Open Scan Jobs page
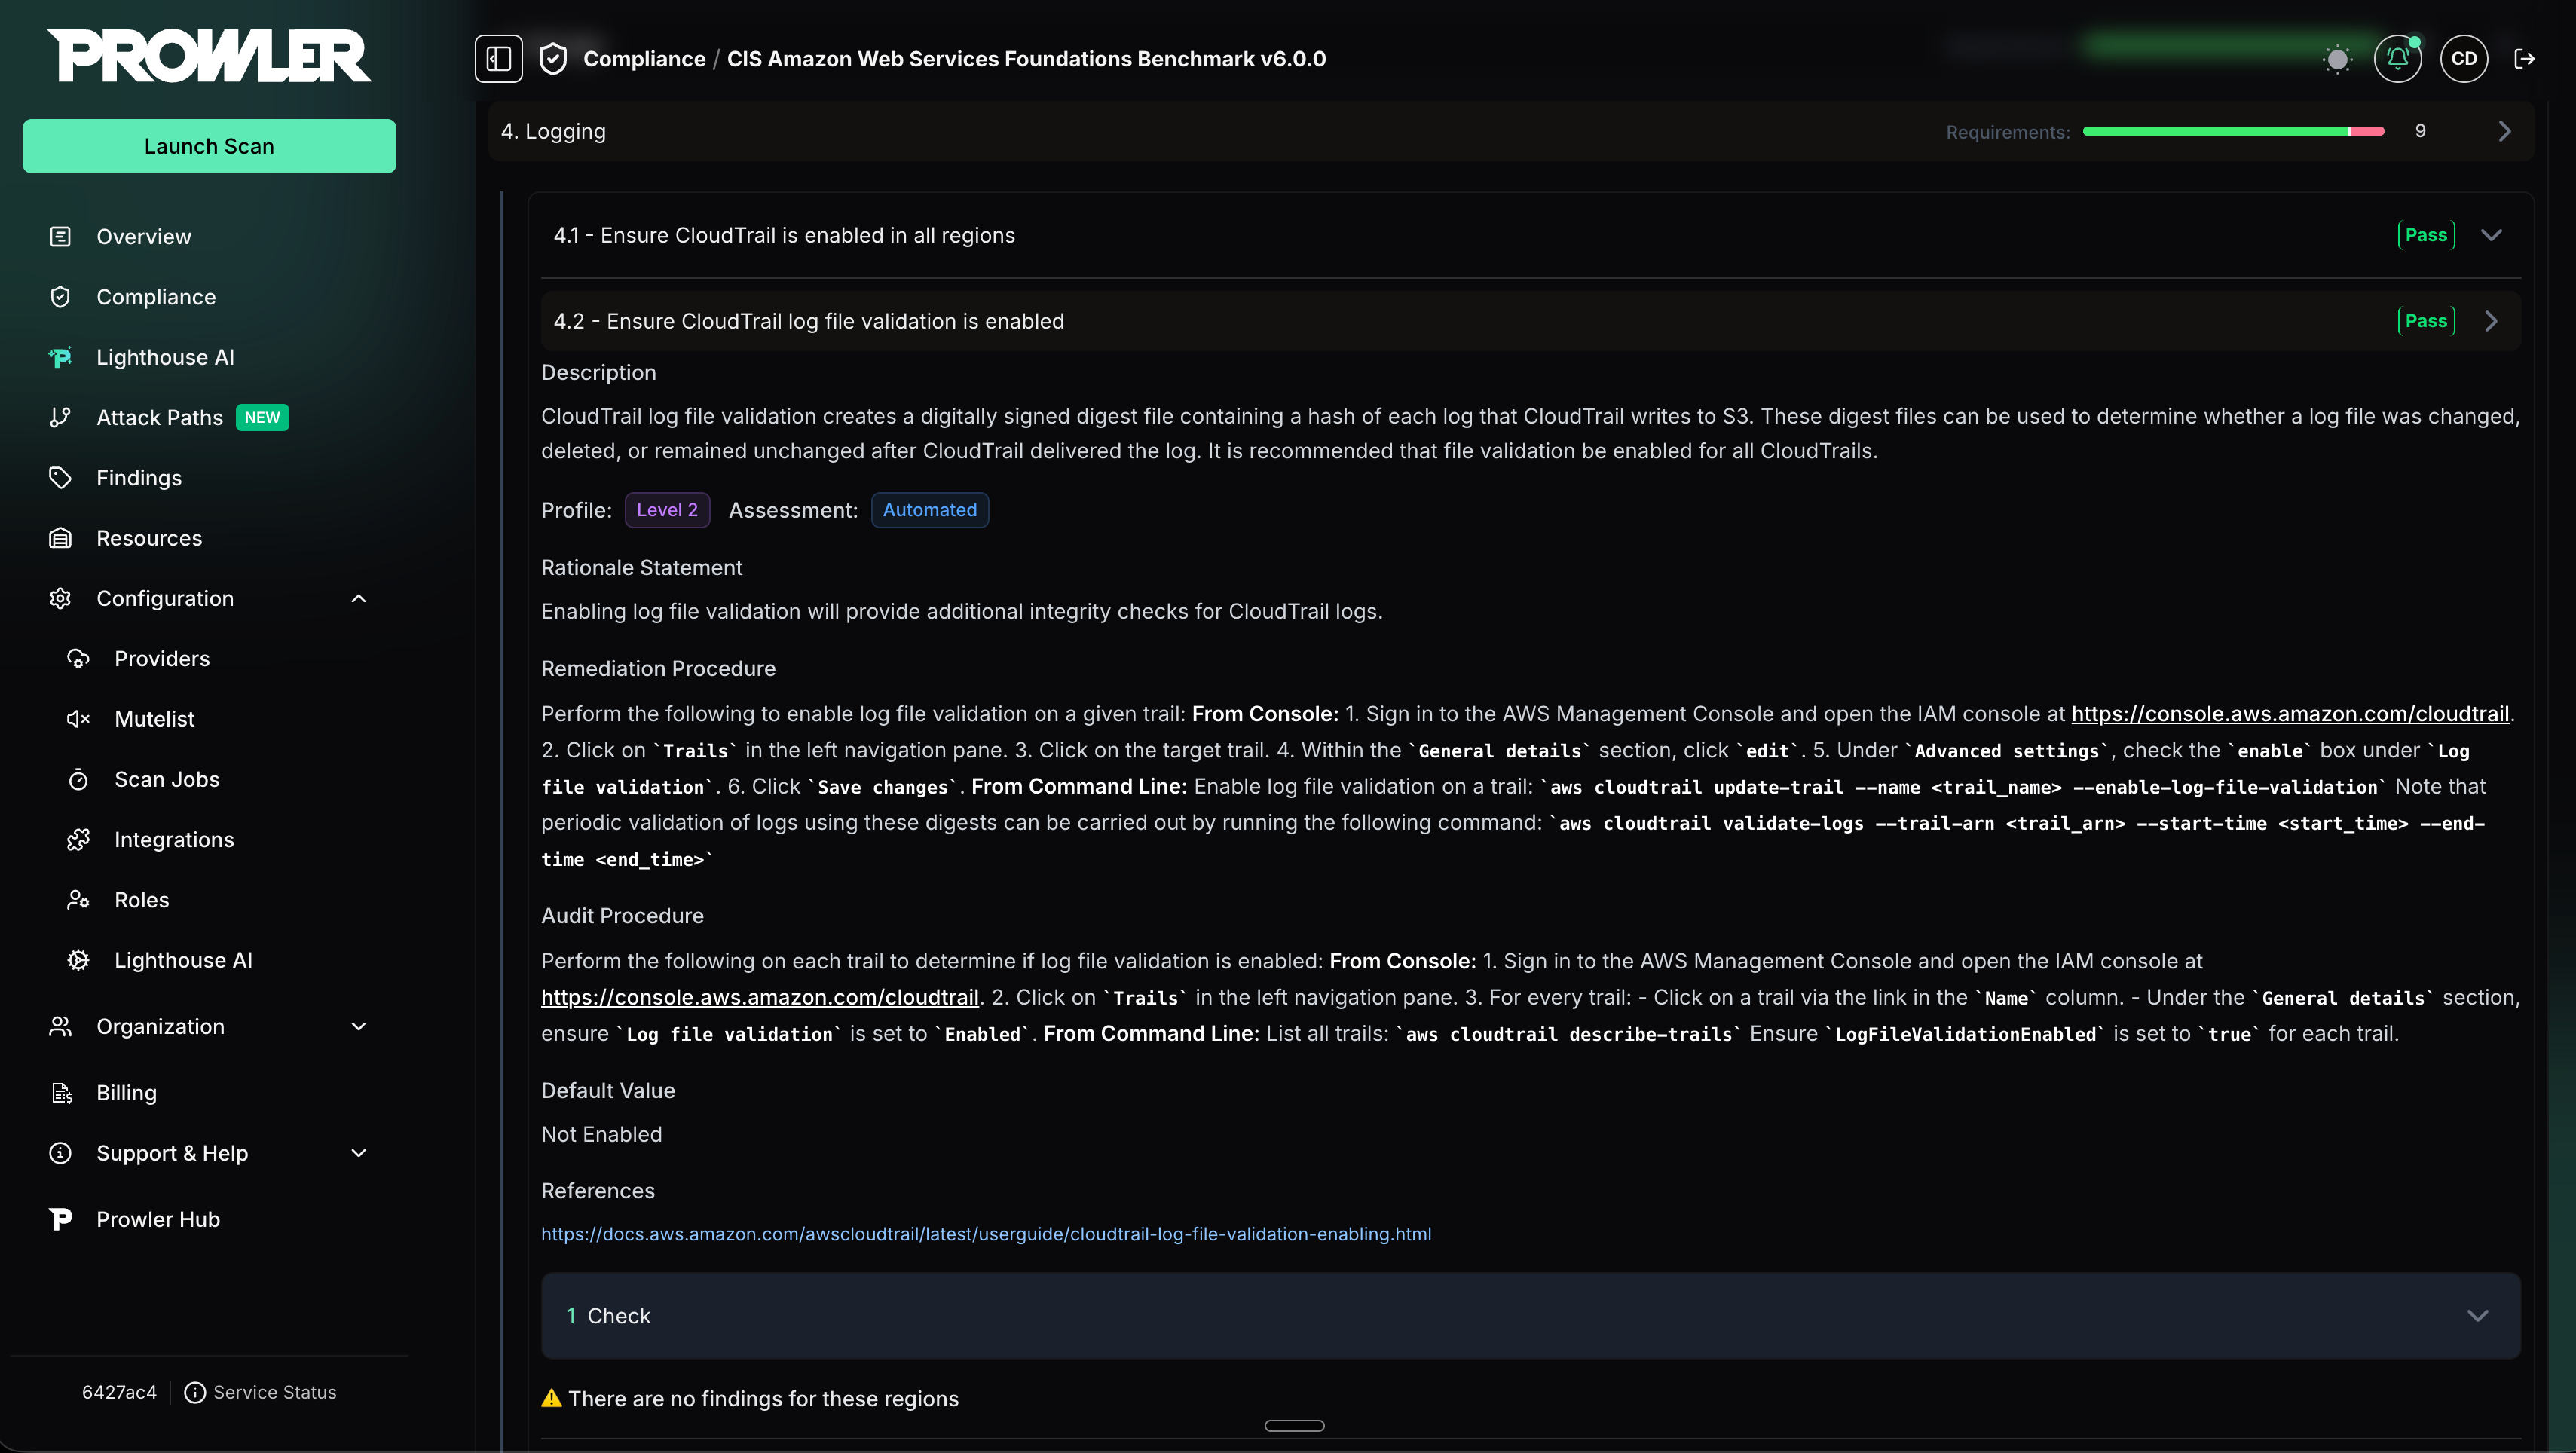 [x=167, y=779]
